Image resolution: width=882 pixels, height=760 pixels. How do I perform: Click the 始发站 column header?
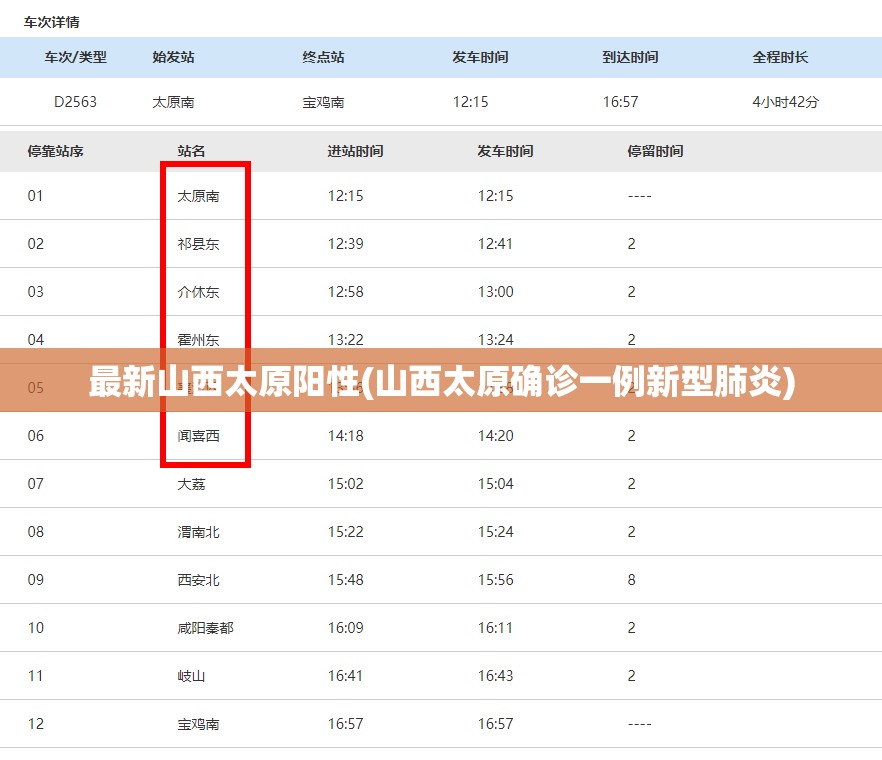173,57
